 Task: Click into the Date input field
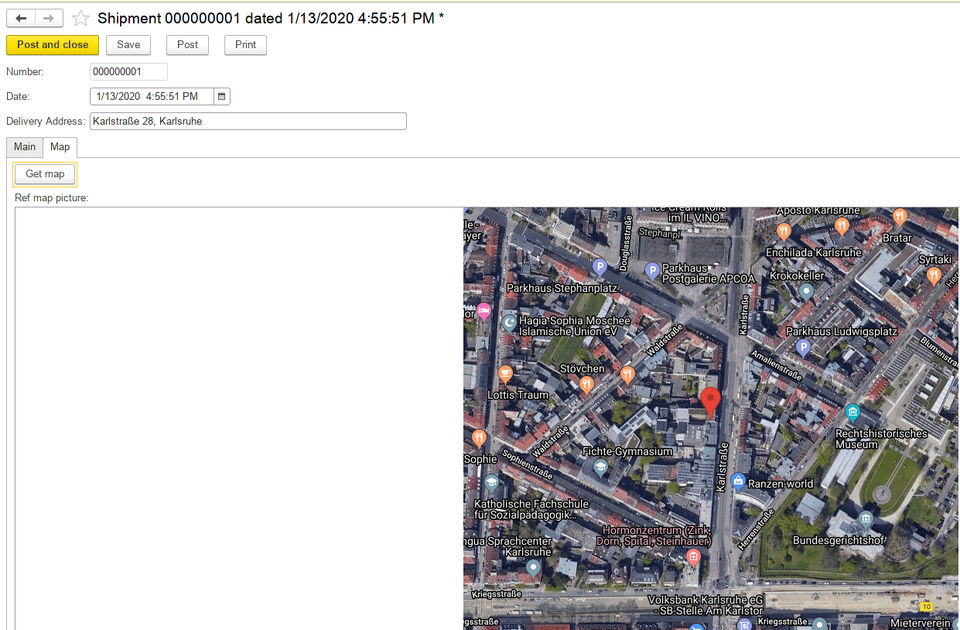coord(152,96)
